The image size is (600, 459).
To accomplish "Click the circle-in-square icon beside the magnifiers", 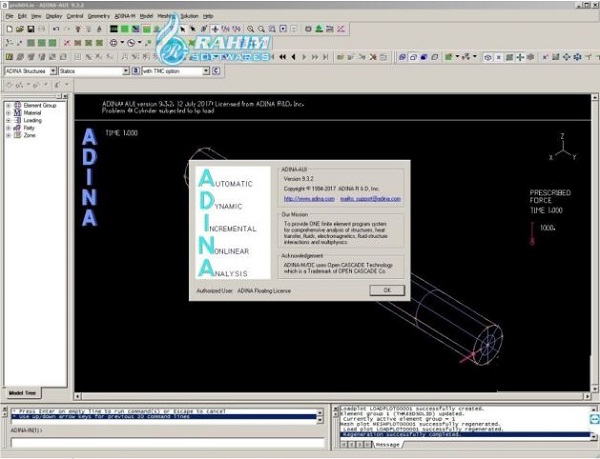I will (283, 29).
